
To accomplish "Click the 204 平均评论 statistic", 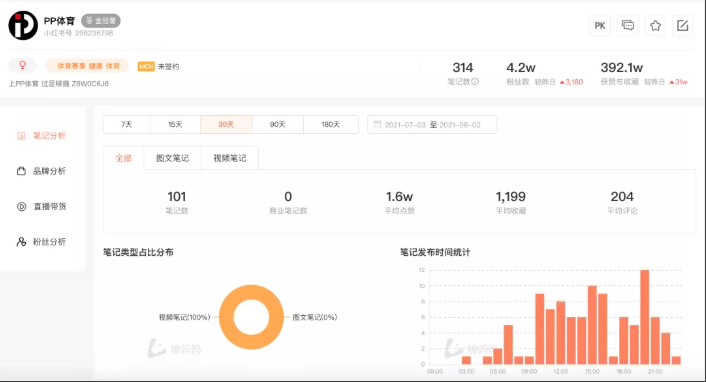I will tap(622, 202).
